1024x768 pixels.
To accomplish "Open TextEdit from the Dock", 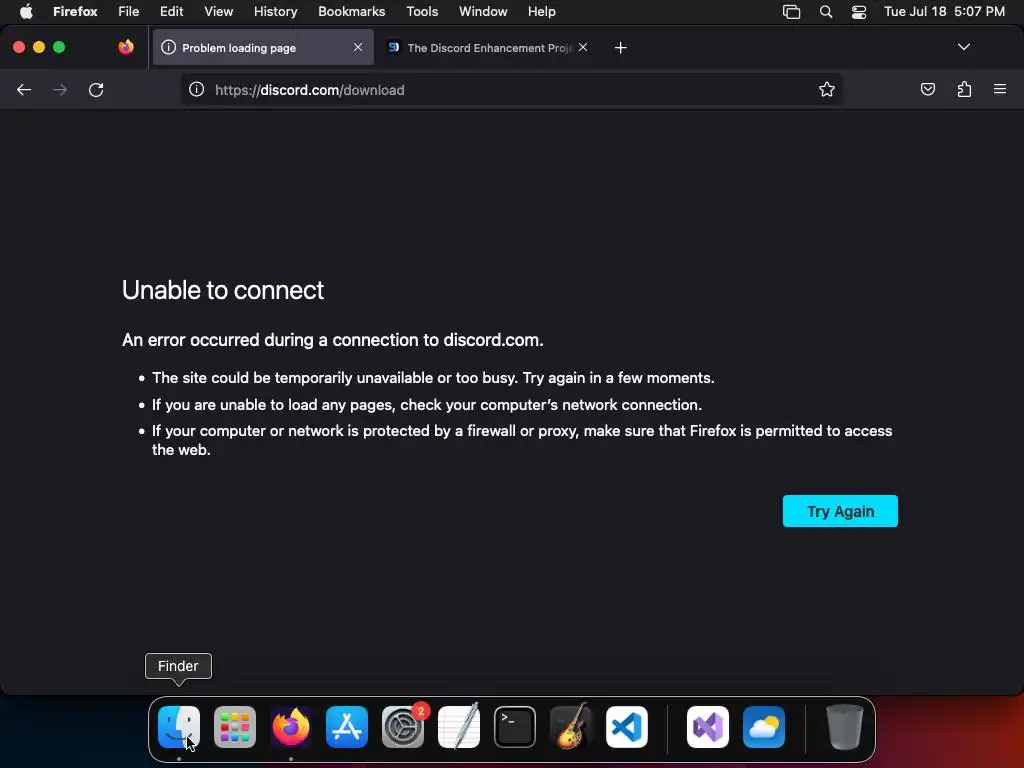I will click(x=459, y=726).
